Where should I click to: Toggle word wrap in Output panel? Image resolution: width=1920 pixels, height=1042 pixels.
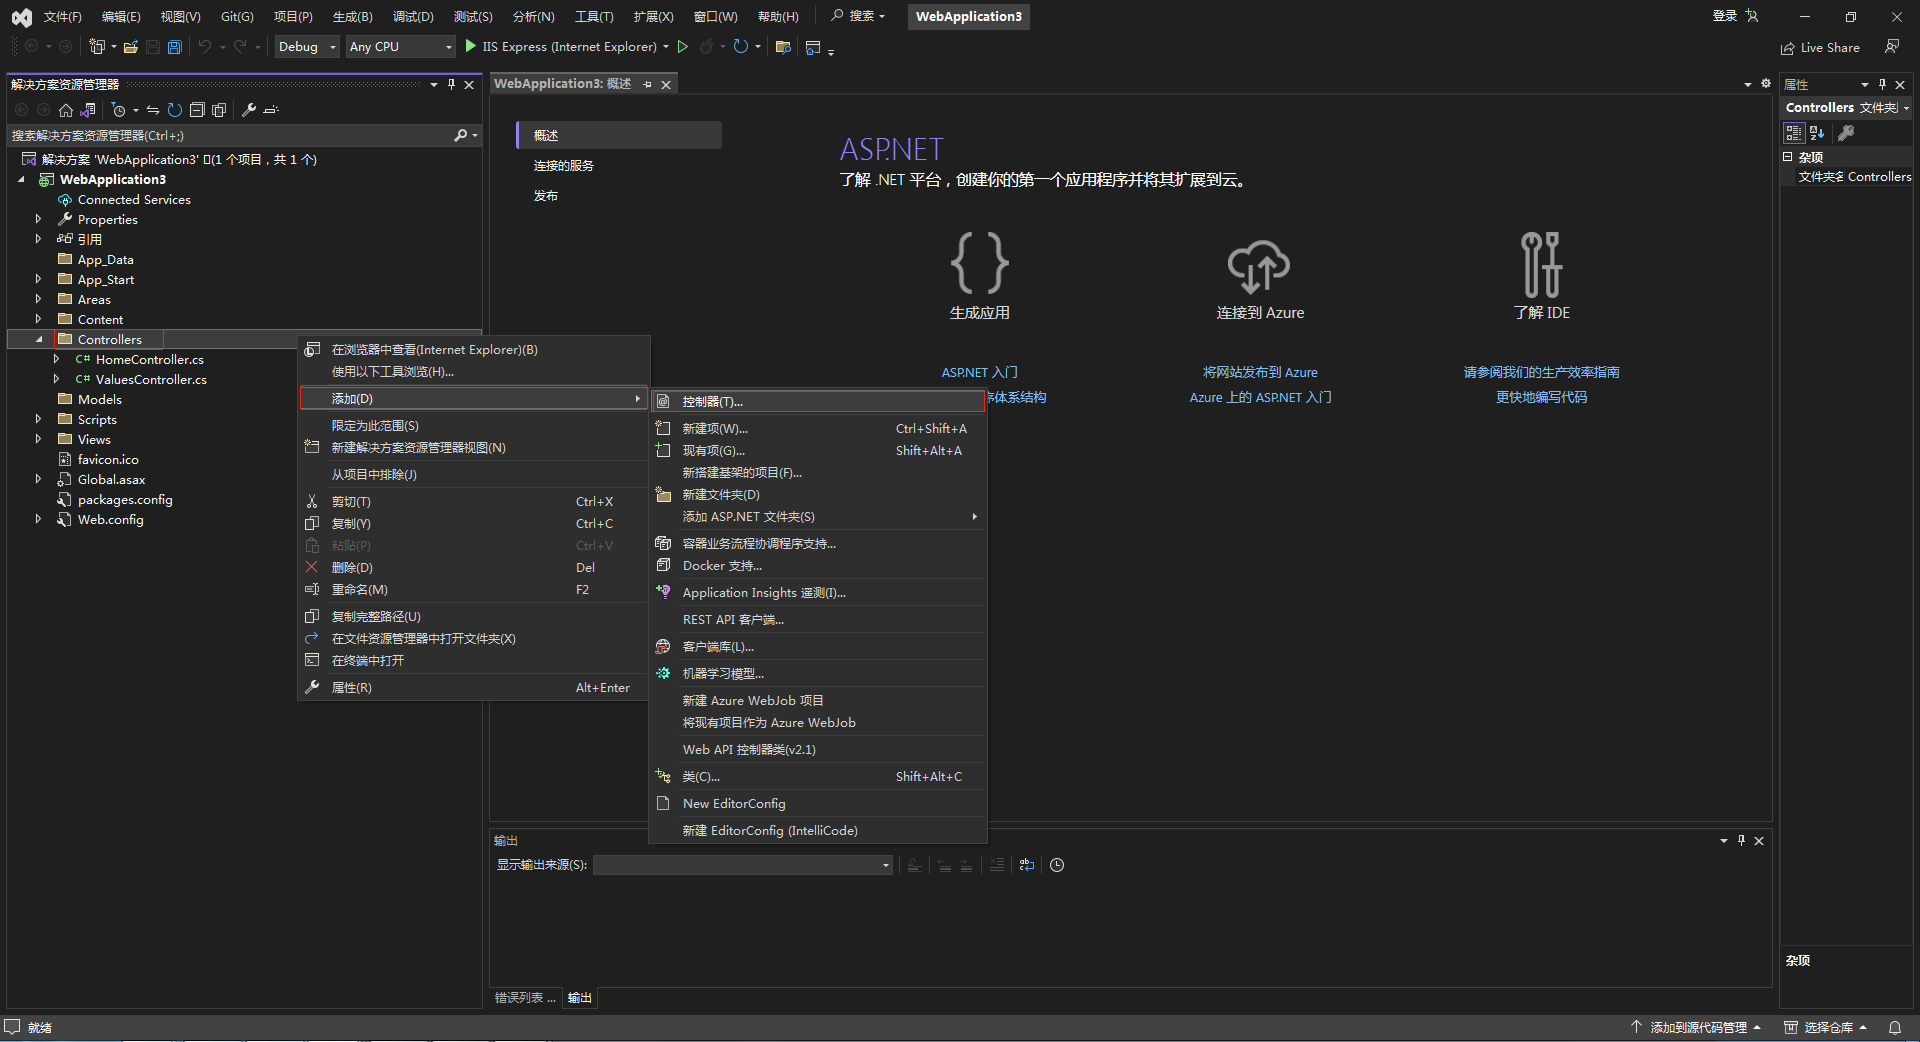click(x=1027, y=865)
